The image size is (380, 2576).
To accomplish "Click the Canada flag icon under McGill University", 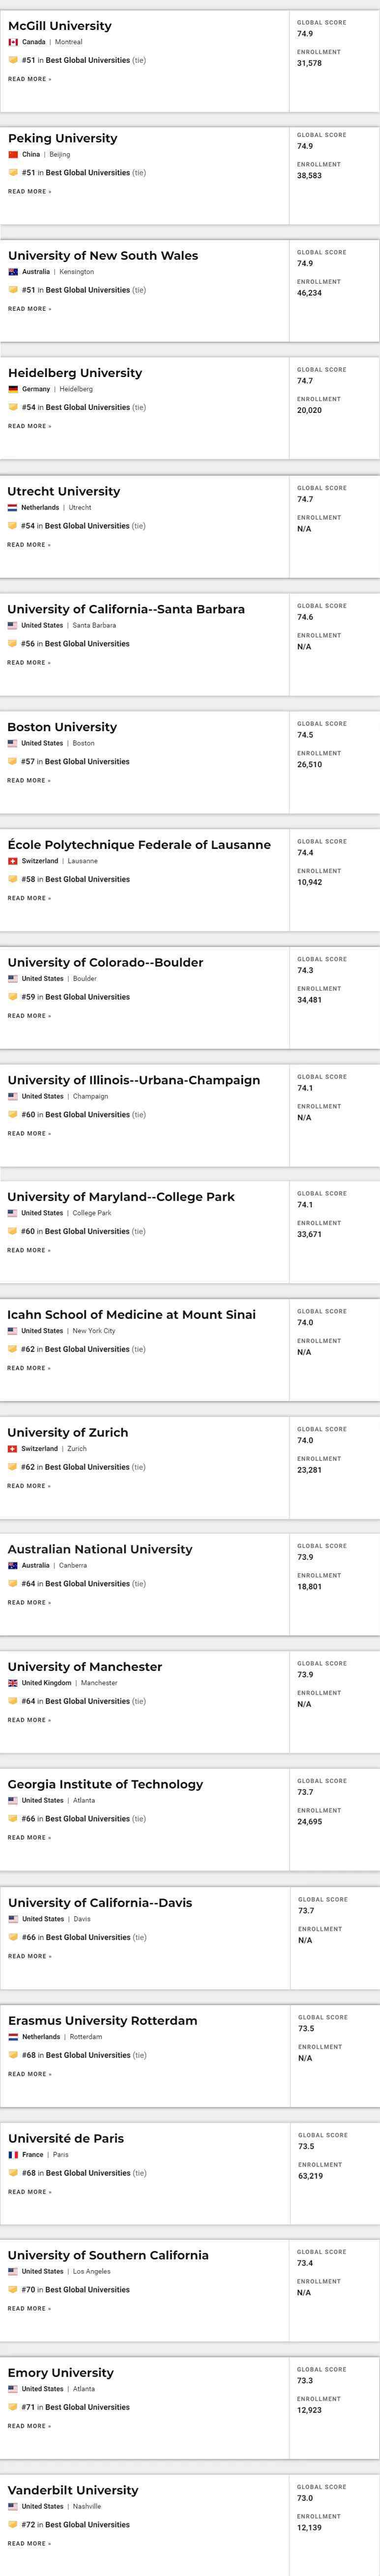I will pos(13,42).
